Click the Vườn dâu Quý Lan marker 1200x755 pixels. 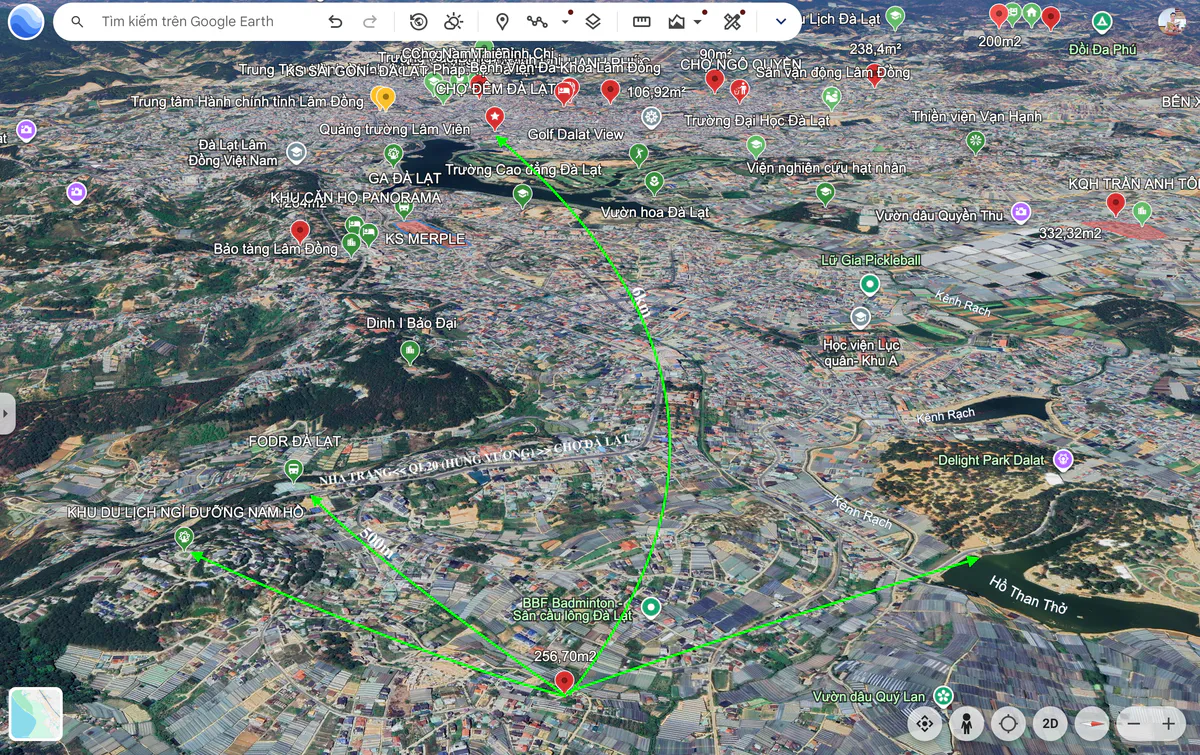click(943, 695)
